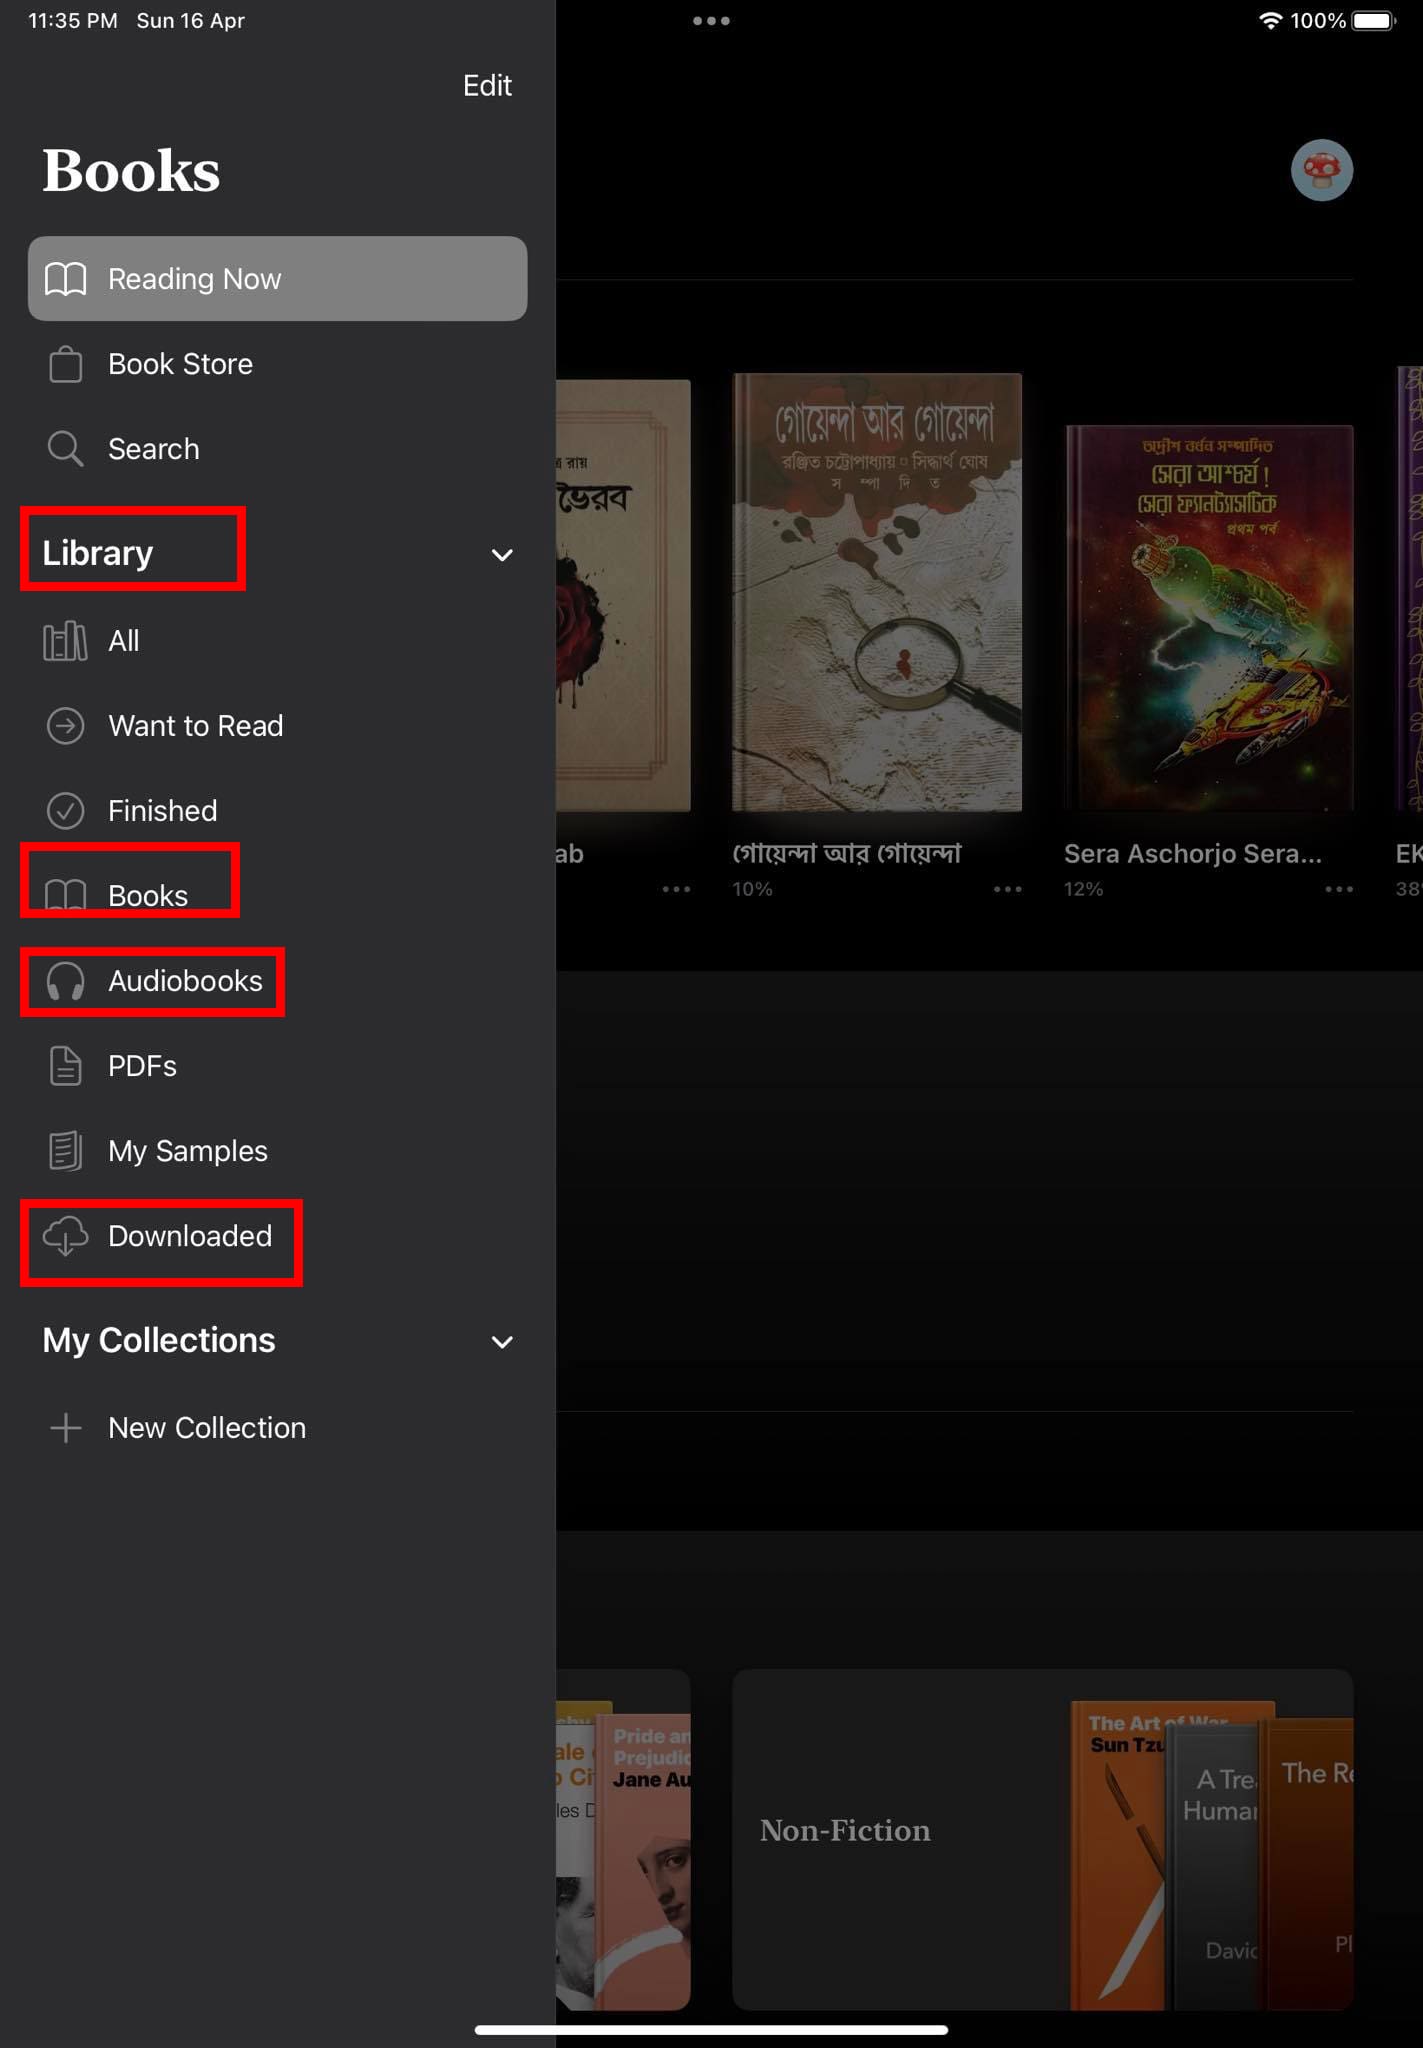Select the Library heading
Screen dimensions: 1423x2048
[98, 553]
